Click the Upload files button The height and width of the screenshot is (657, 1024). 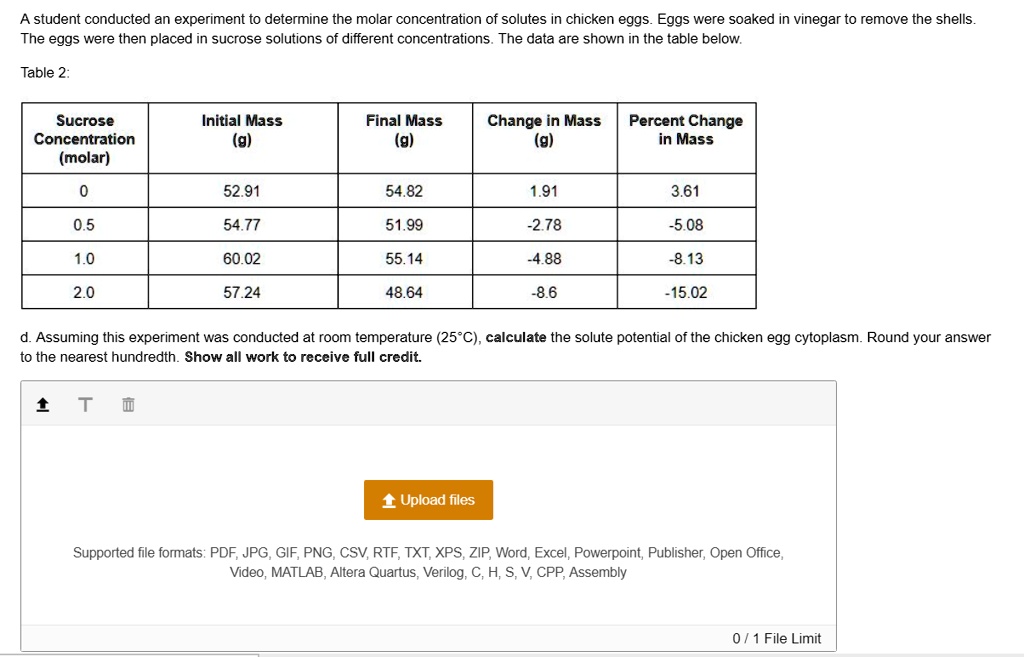428,500
